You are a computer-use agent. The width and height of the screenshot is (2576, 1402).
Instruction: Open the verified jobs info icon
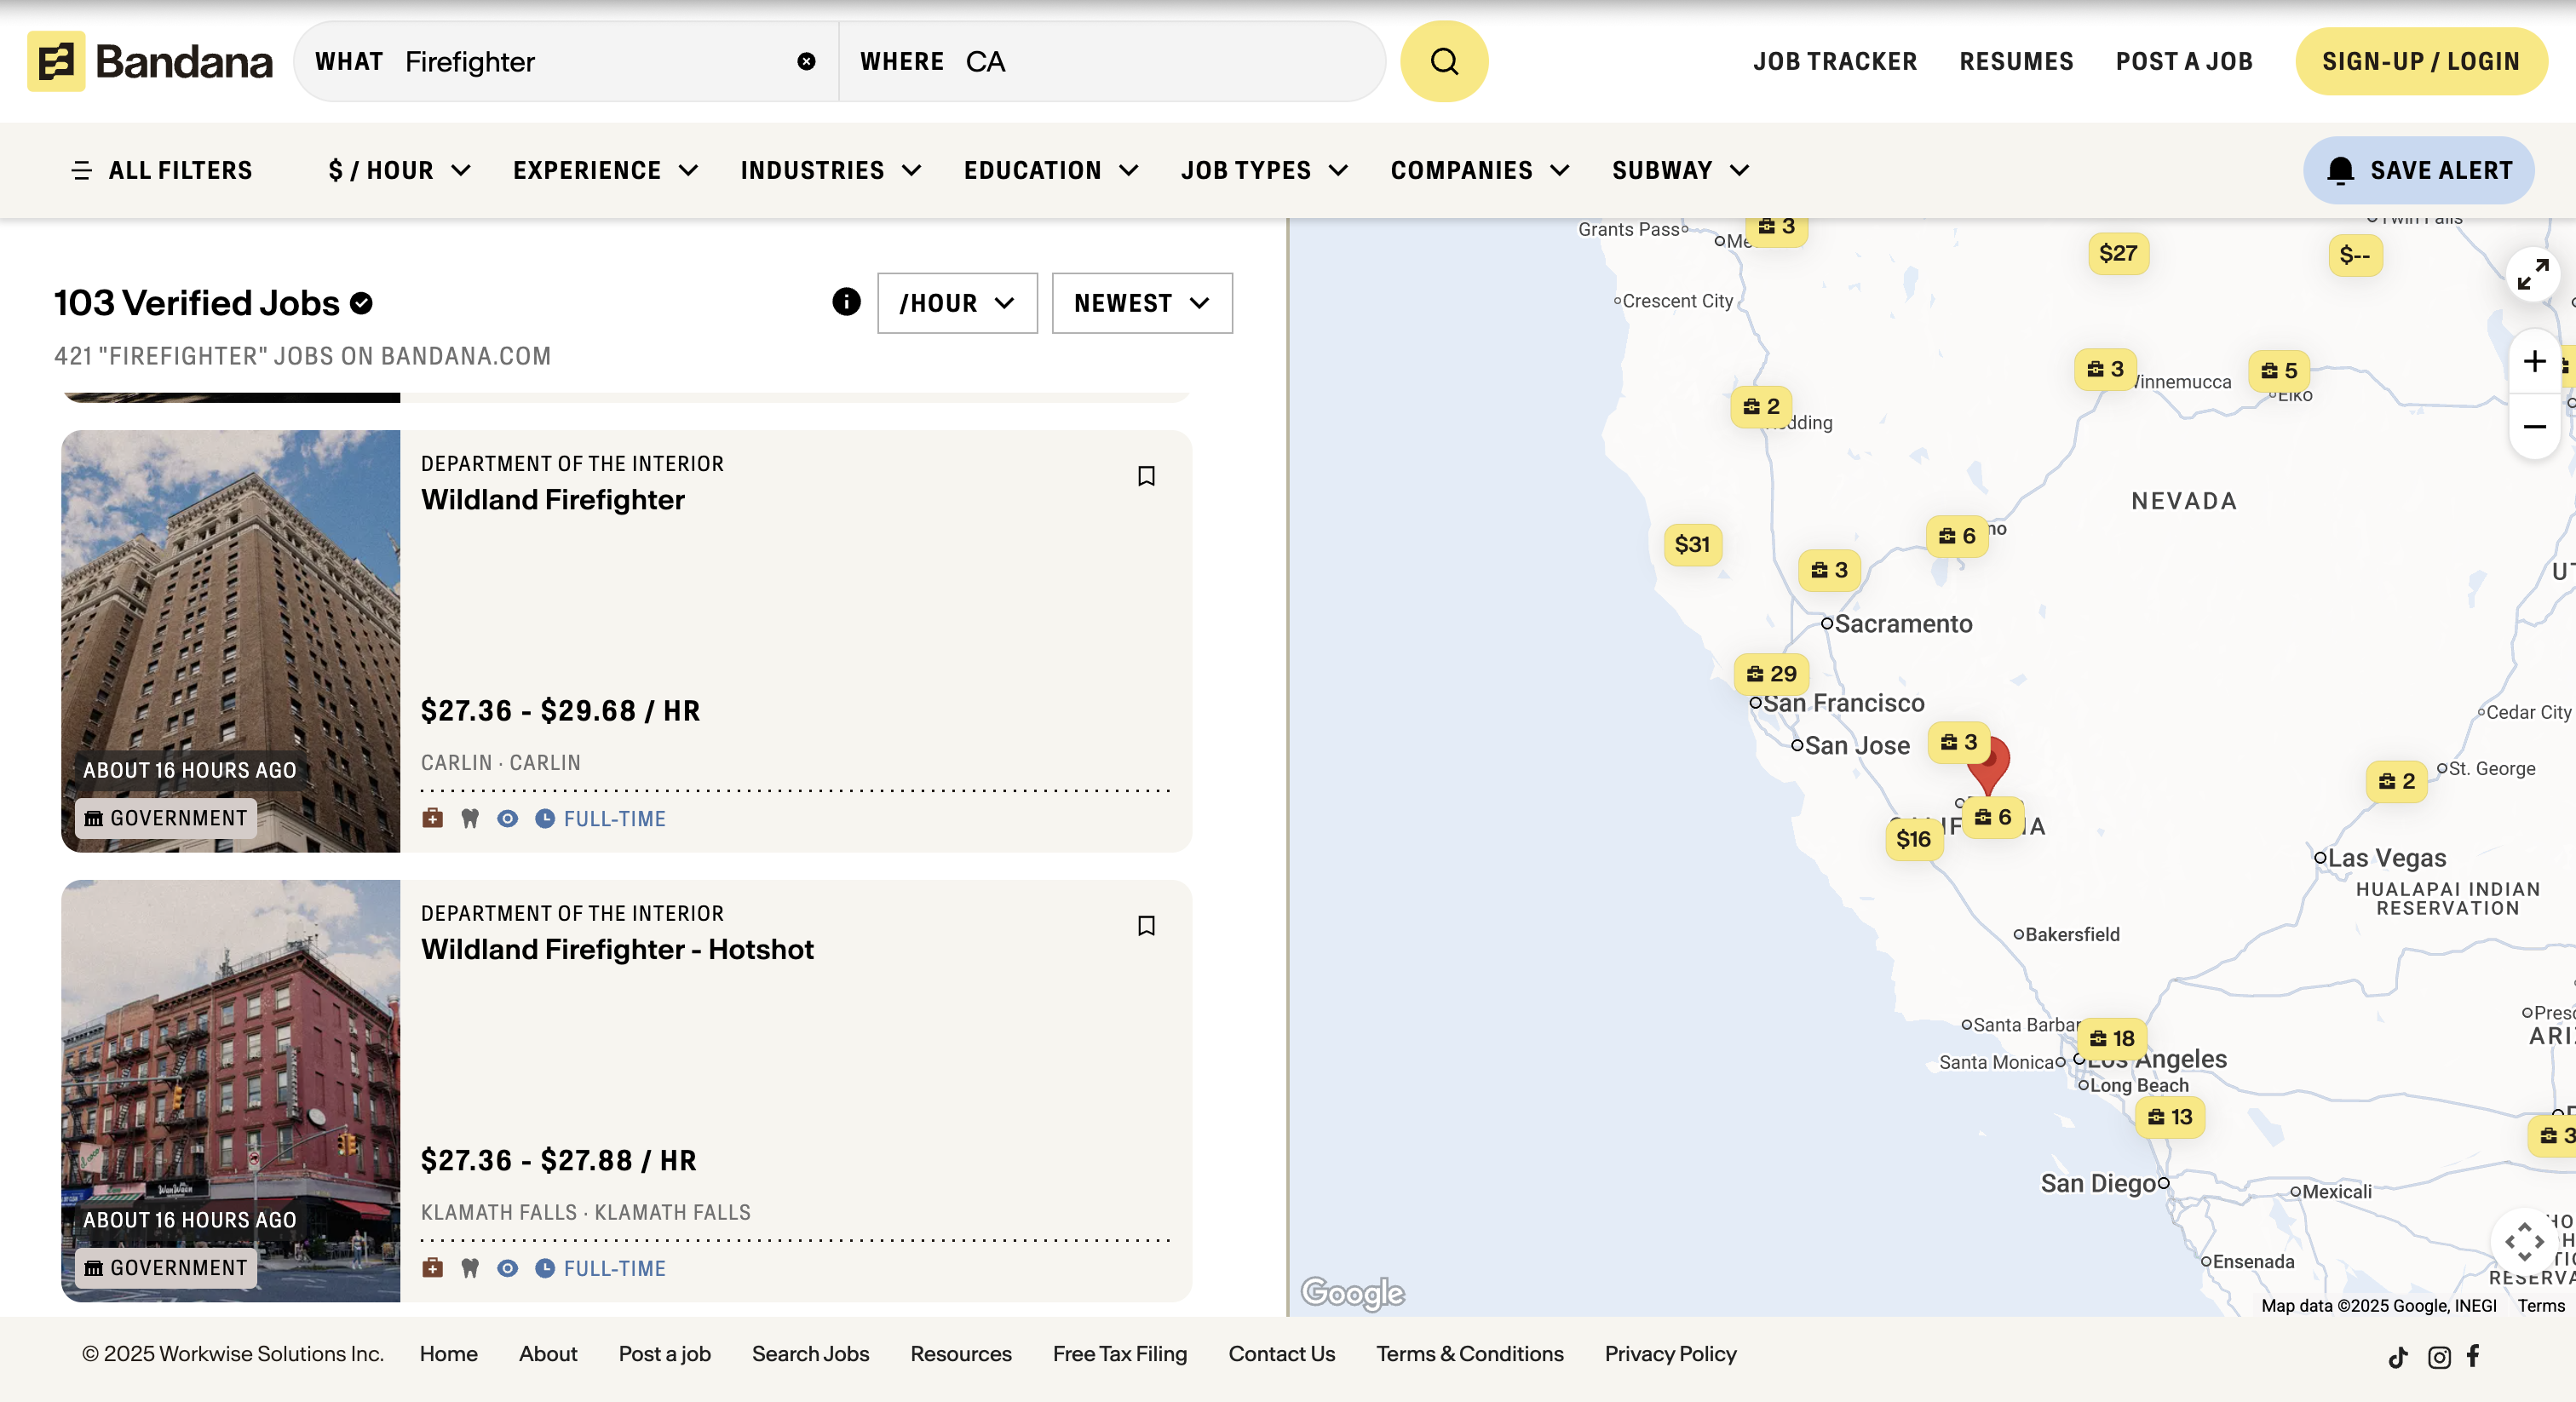[x=846, y=302]
